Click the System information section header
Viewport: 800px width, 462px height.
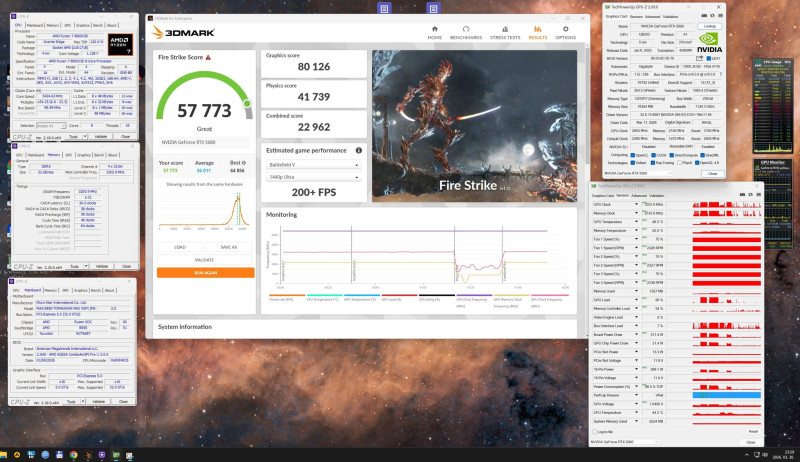tap(185, 327)
